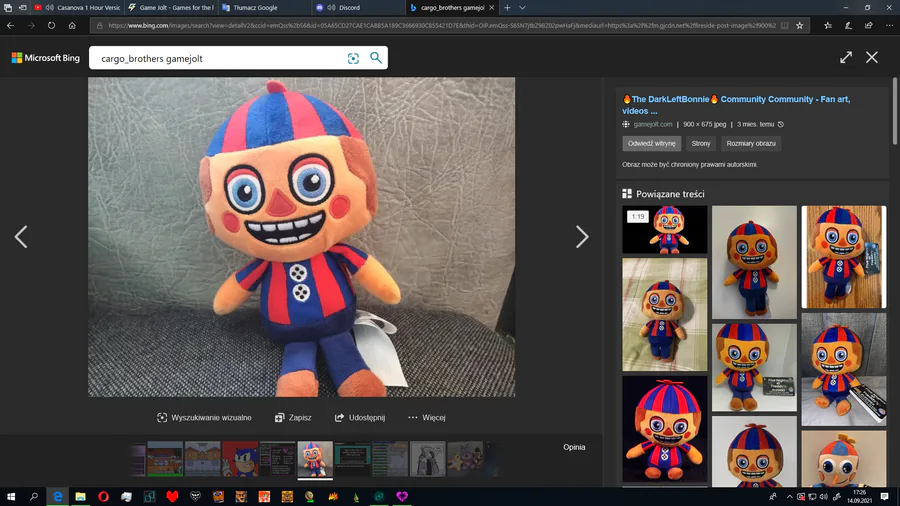The width and height of the screenshot is (900, 506).
Task: Click Wyszukiwanie wizualne below the image
Action: (204, 418)
